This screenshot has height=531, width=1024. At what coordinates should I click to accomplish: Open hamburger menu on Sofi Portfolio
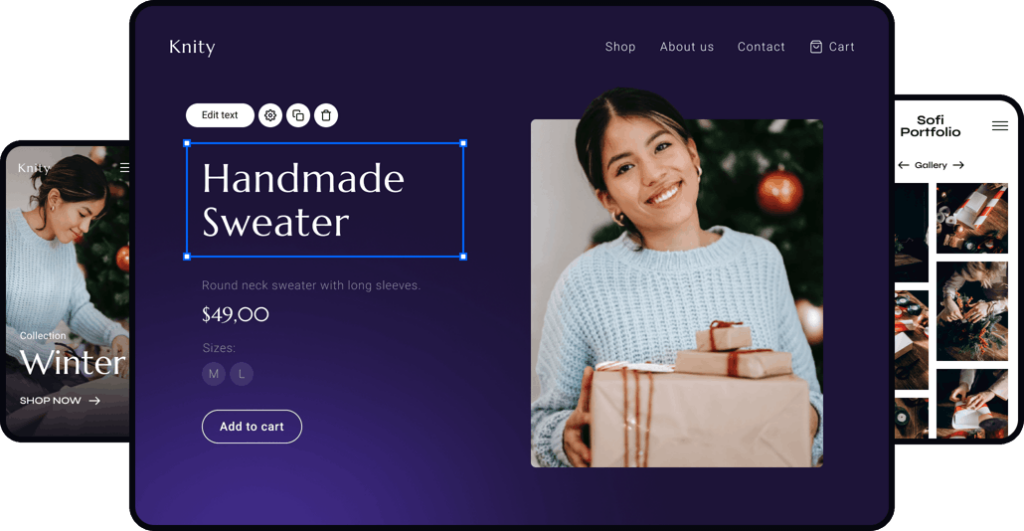[x=999, y=125]
